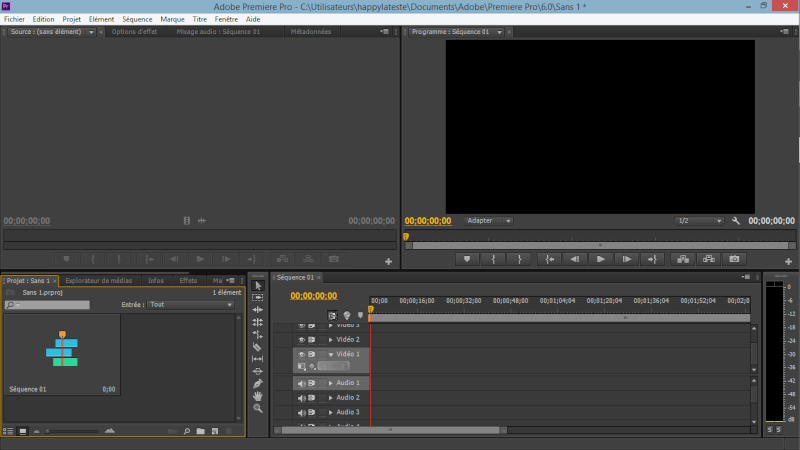Select the Razor tool
This screenshot has width=800, height=450.
258,347
